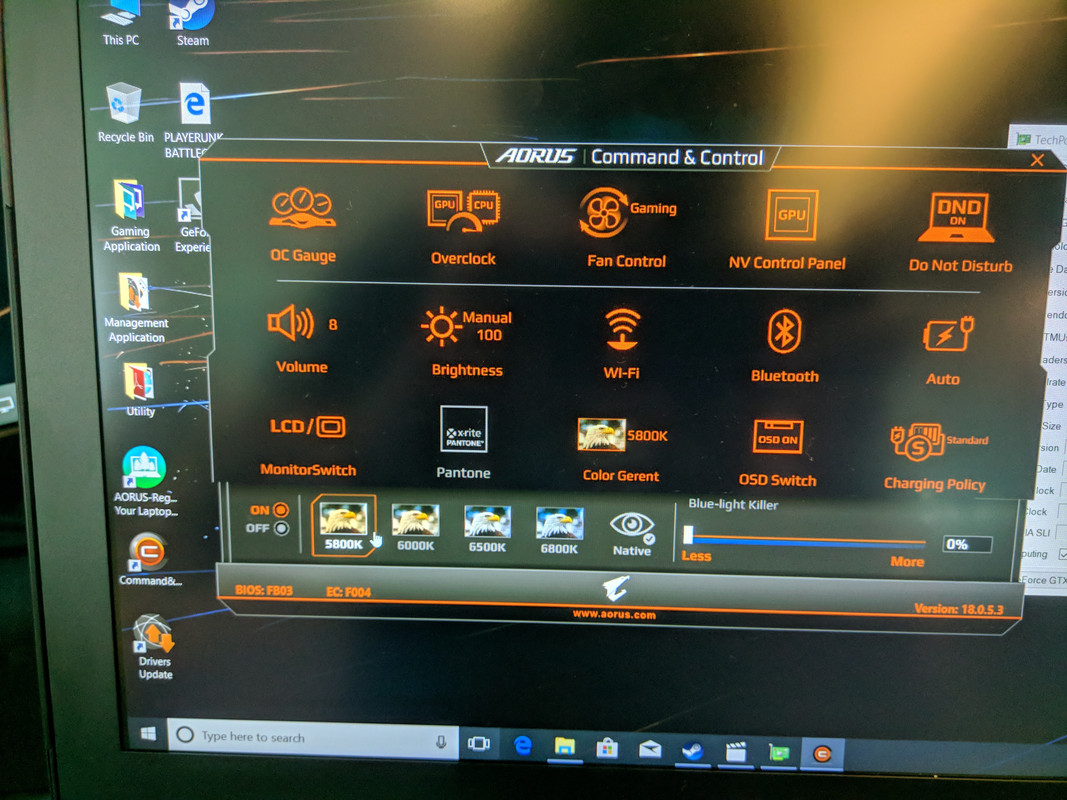Screen dimensions: 1067x800
Task: Click the Version: 18.0.5.3 text
Action: pos(958,609)
